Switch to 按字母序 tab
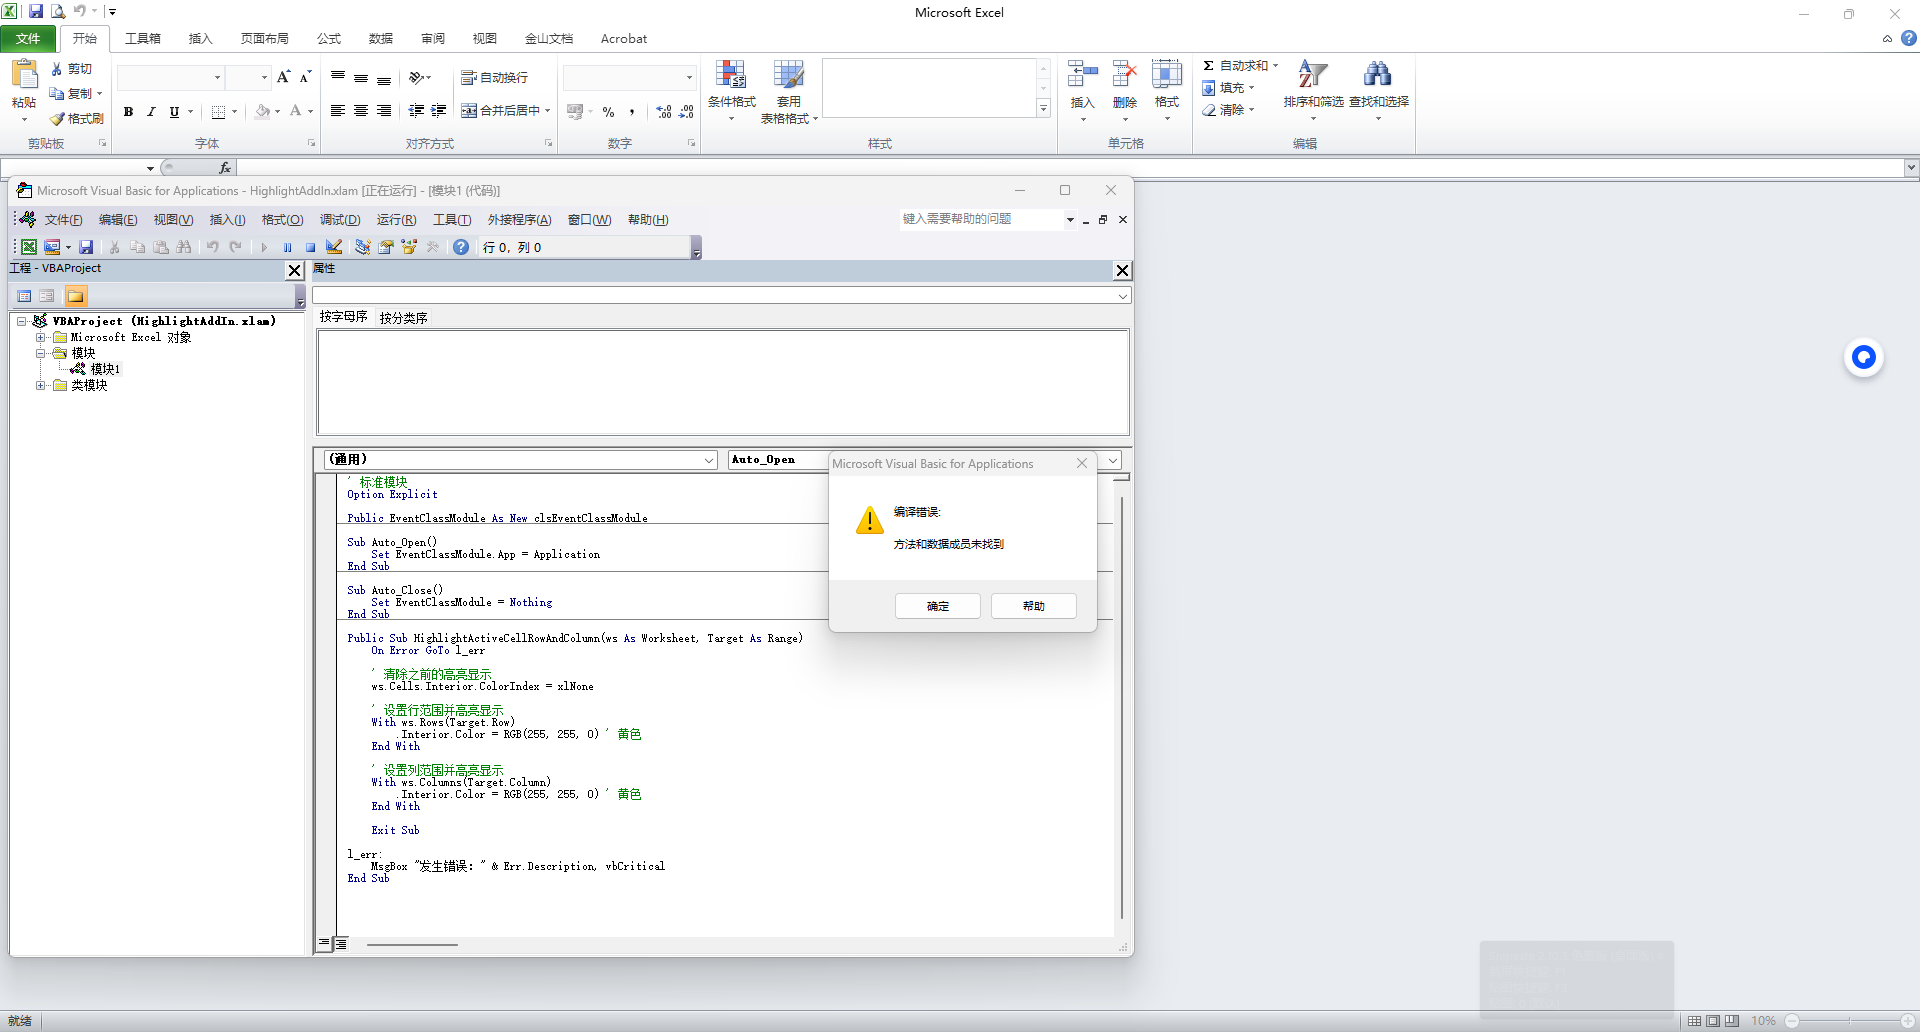Screen dimensions: 1920x1032 [343, 317]
